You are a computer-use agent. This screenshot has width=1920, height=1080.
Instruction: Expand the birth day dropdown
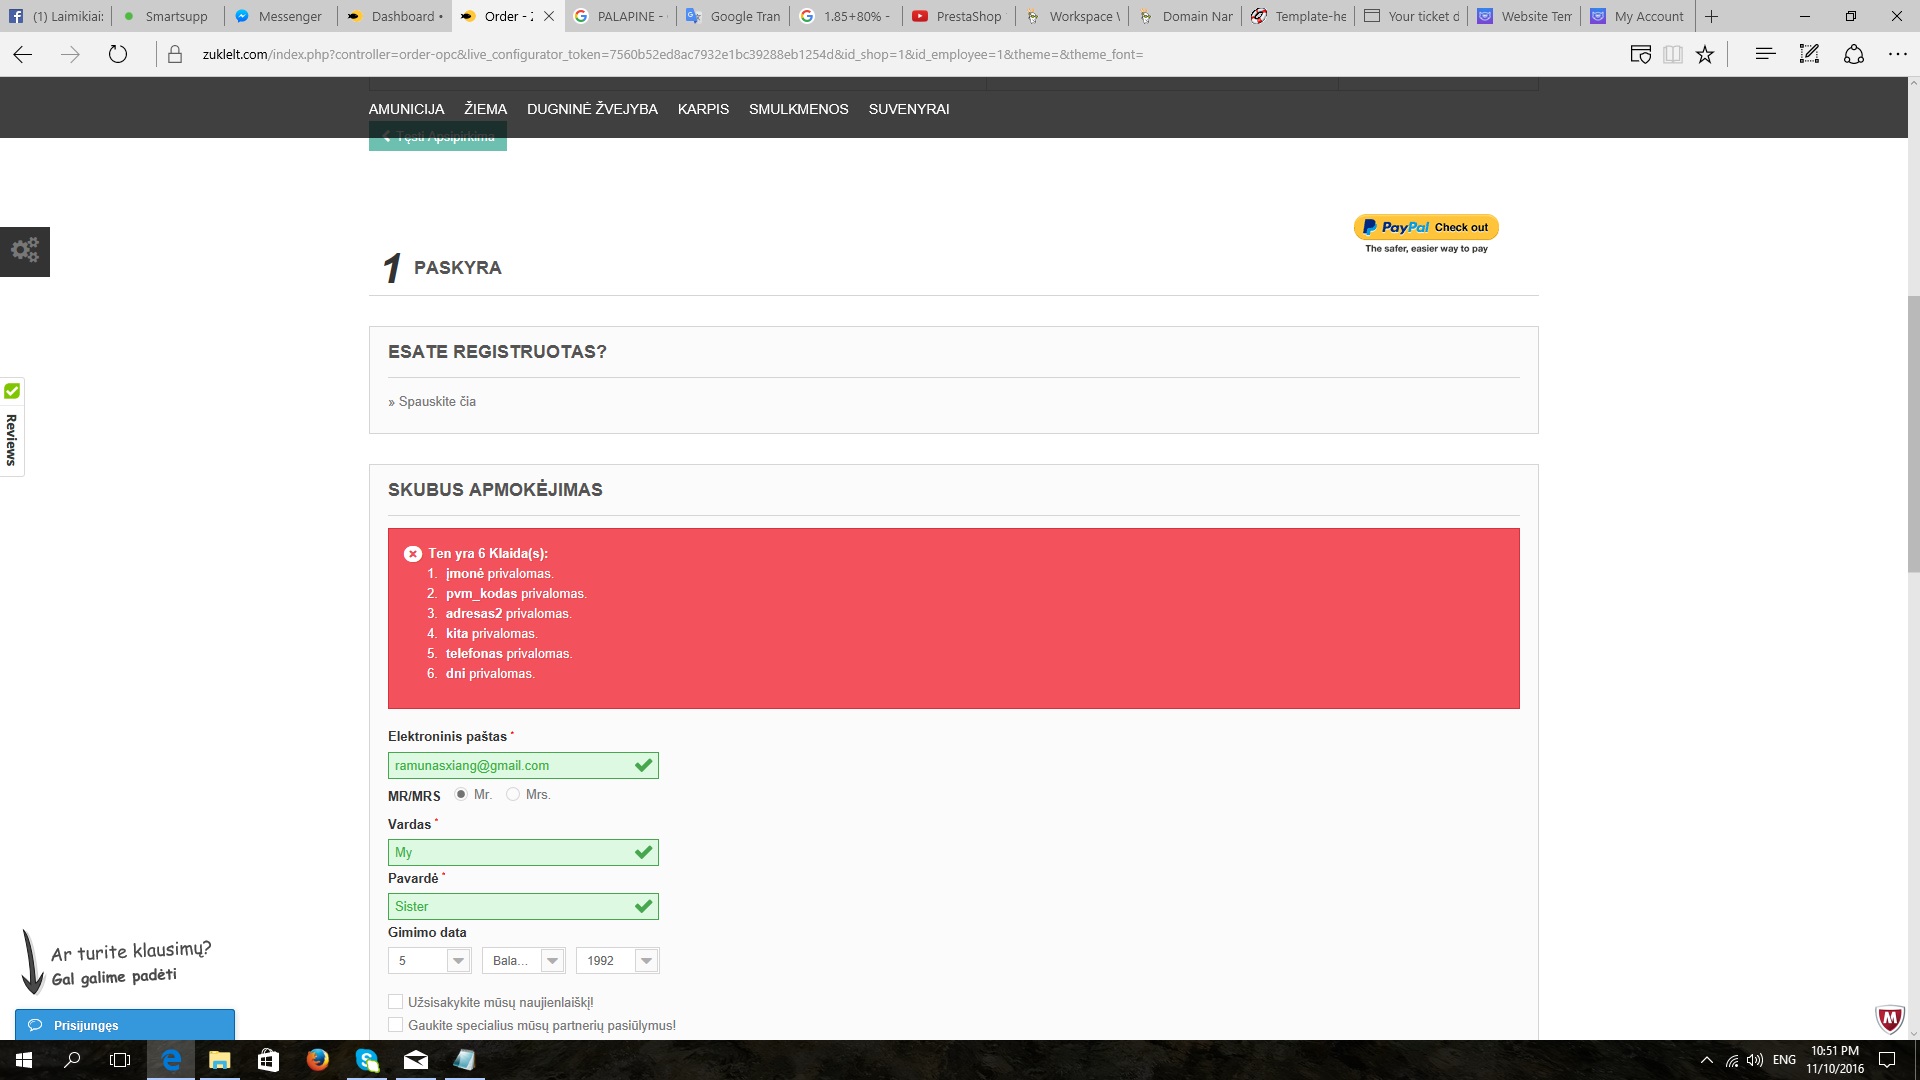pos(429,961)
